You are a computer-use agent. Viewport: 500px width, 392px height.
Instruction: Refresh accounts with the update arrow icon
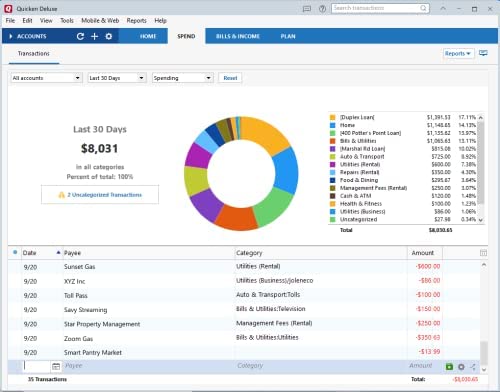pos(80,36)
